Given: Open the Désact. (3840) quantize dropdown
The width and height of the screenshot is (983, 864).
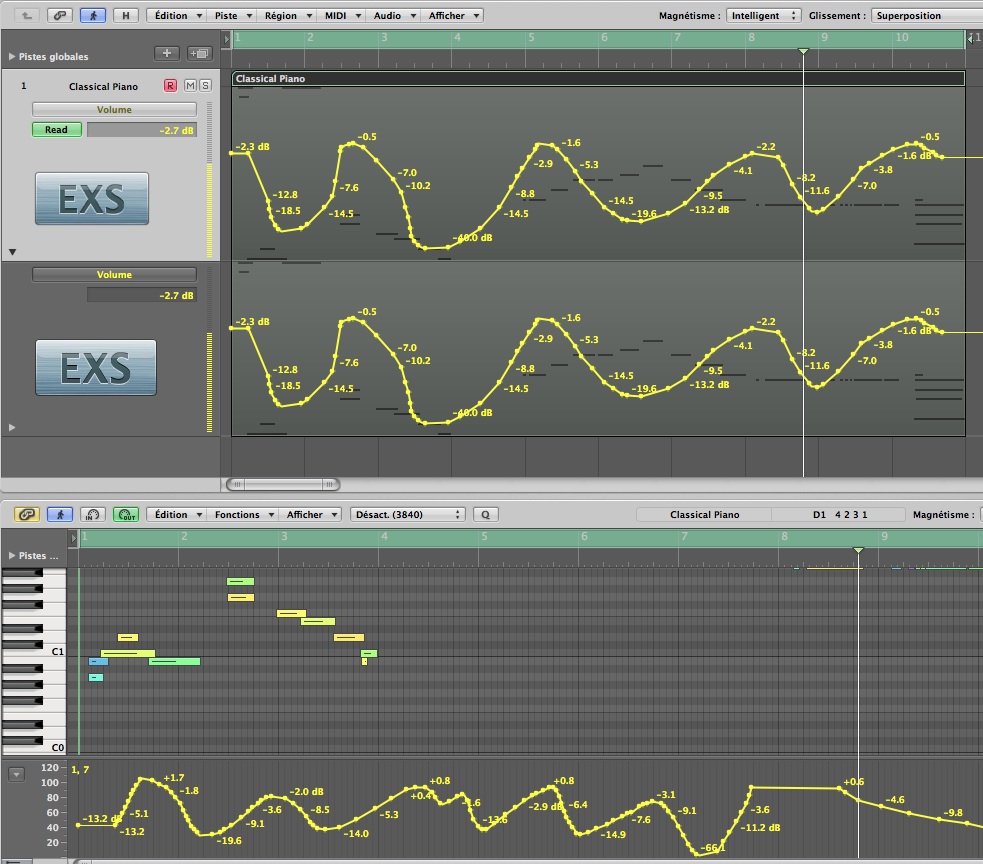Looking at the screenshot, I should pyautogui.click(x=407, y=514).
